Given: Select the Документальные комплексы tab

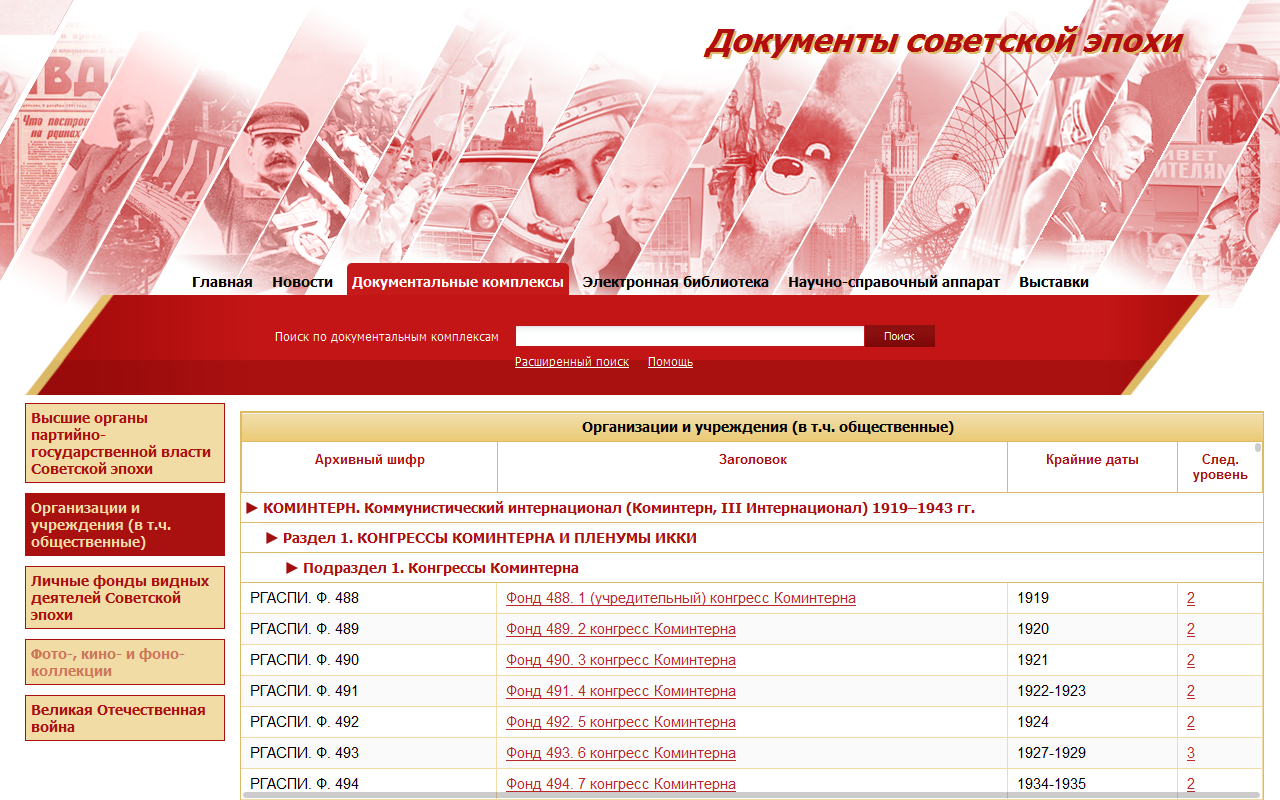Looking at the screenshot, I should [458, 280].
